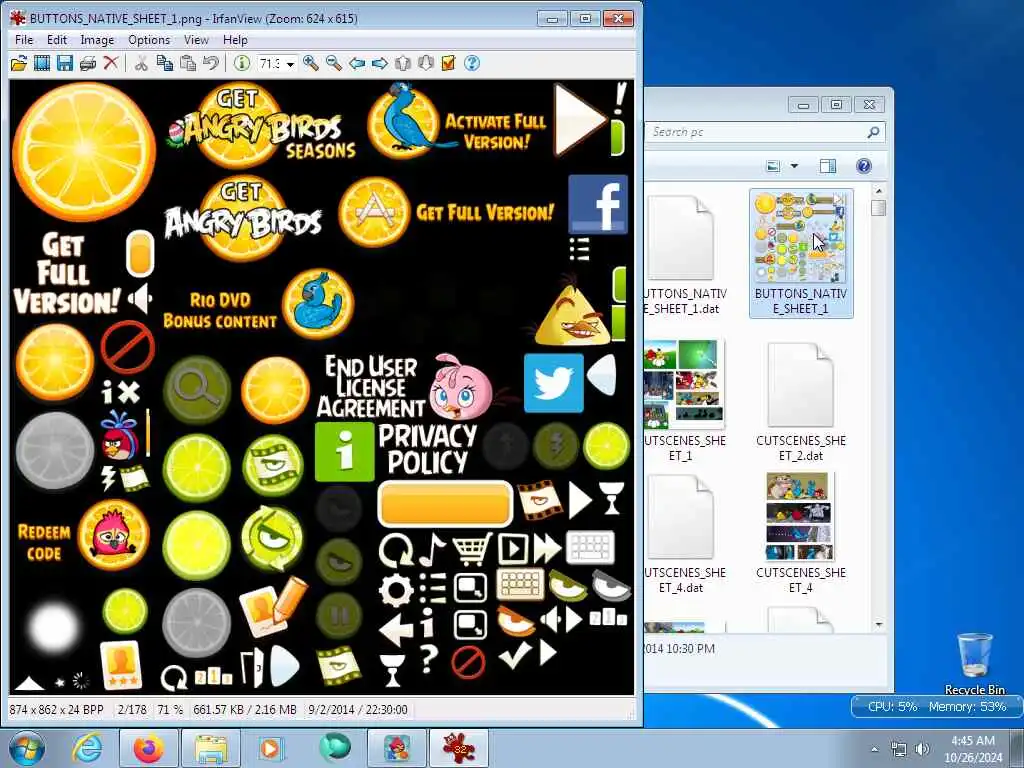Zoom out with the magnifier minus icon
The height and width of the screenshot is (768, 1024).
(x=334, y=63)
